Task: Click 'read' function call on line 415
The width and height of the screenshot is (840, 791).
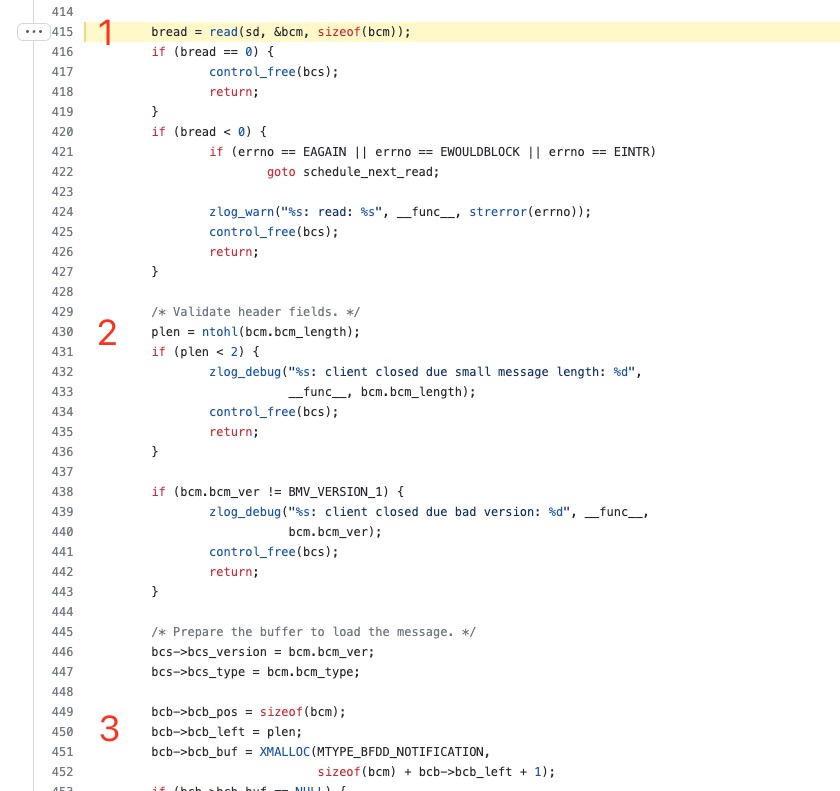Action: point(223,32)
